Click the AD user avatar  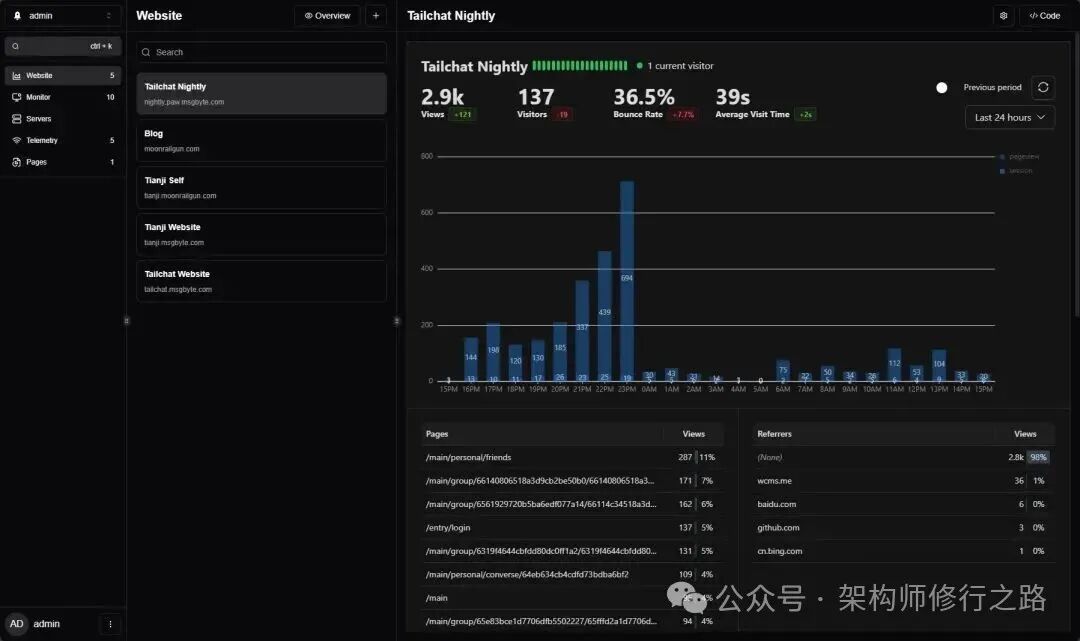click(17, 624)
